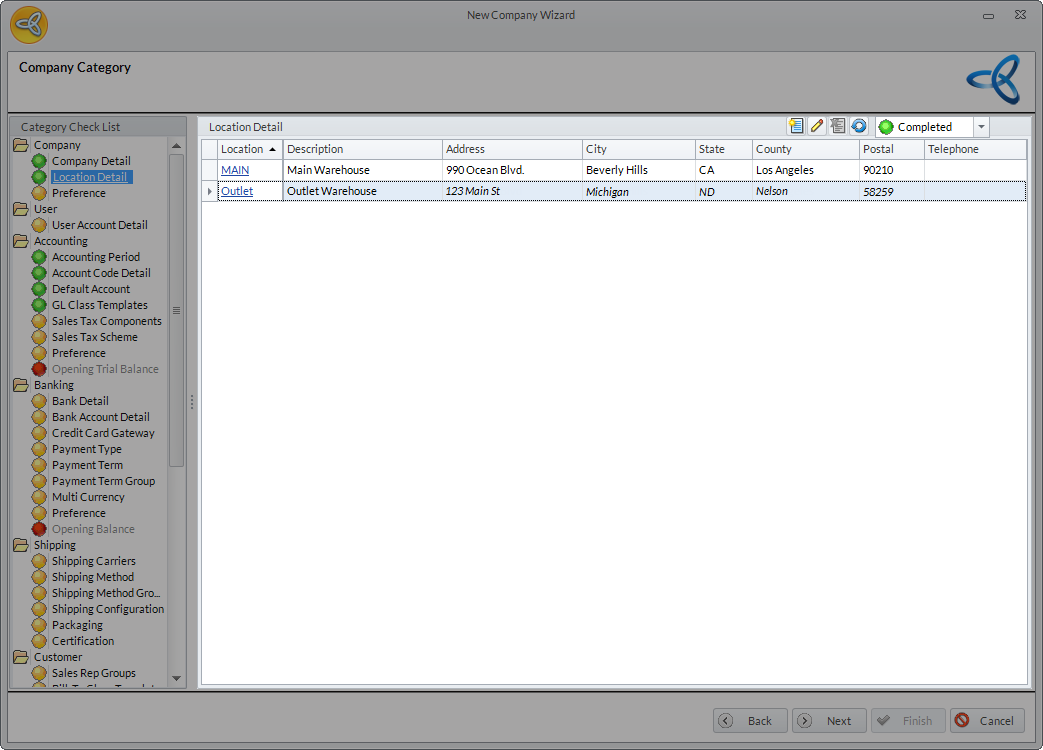Open Shipping Carriers item
Screen dimensions: 1043x750
click(x=94, y=561)
